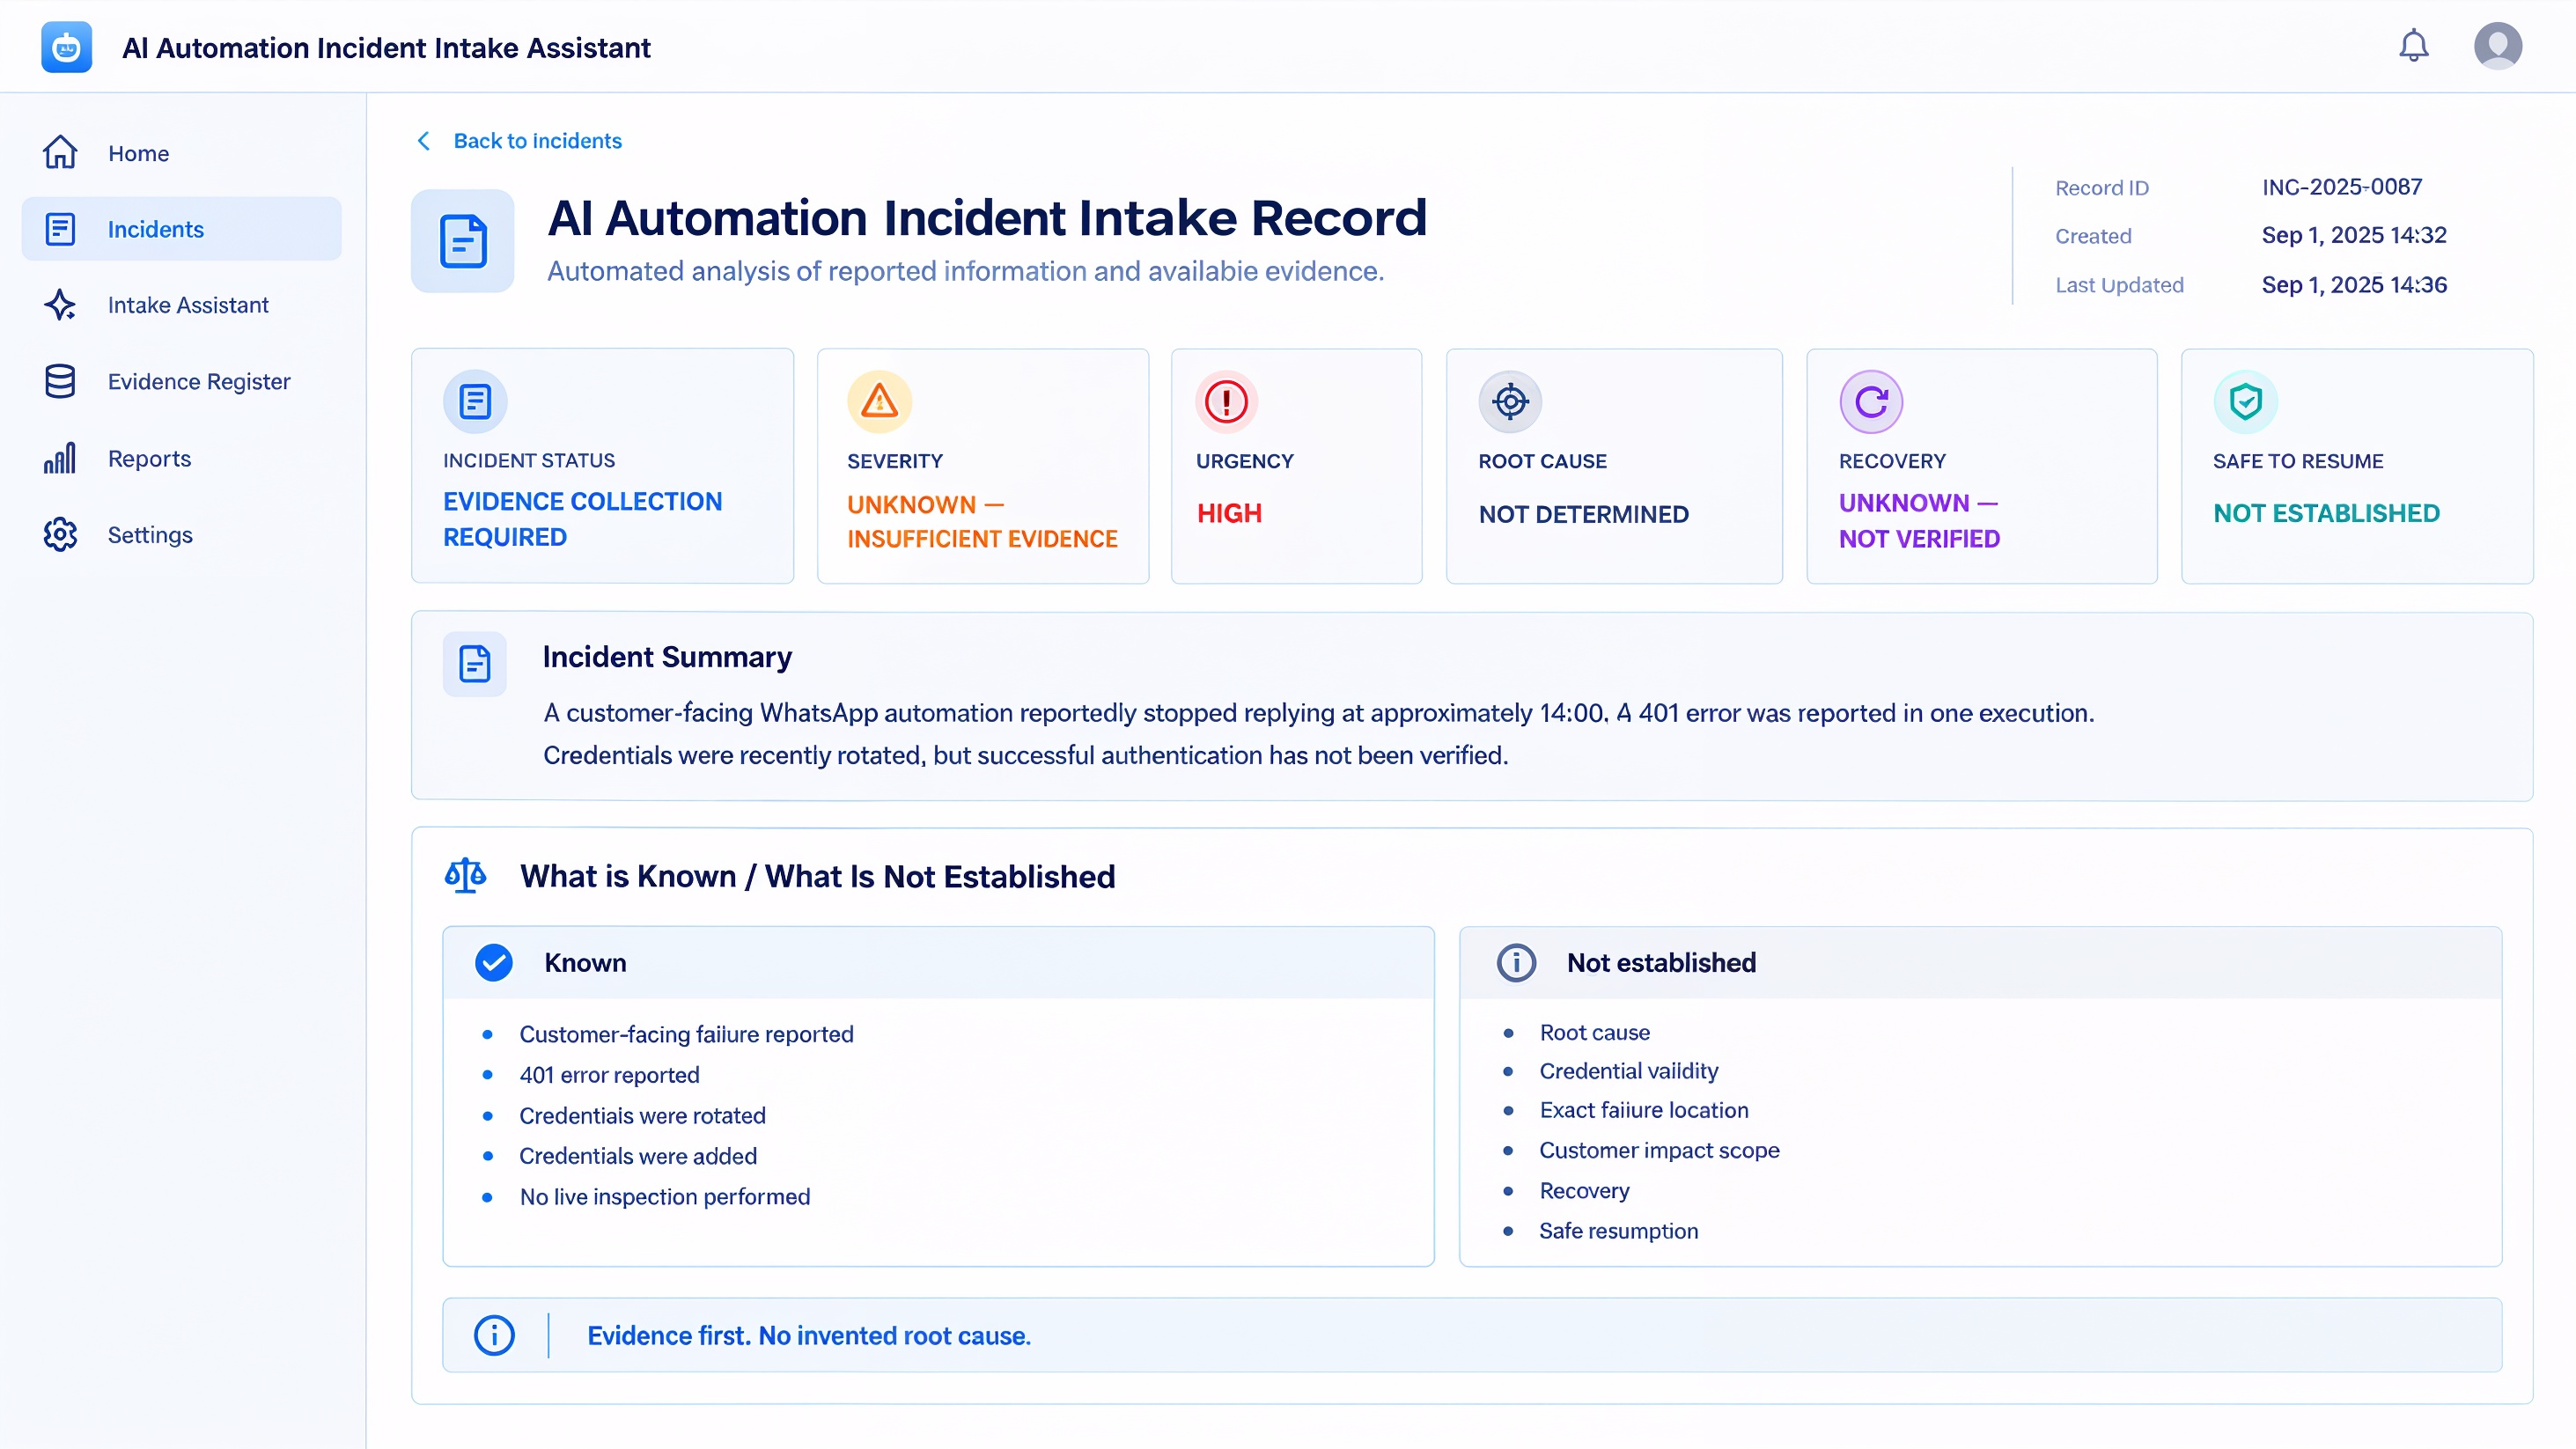This screenshot has height=1449, width=2576.
Task: Click 'Safe resumption' list item
Action: click(1618, 1231)
